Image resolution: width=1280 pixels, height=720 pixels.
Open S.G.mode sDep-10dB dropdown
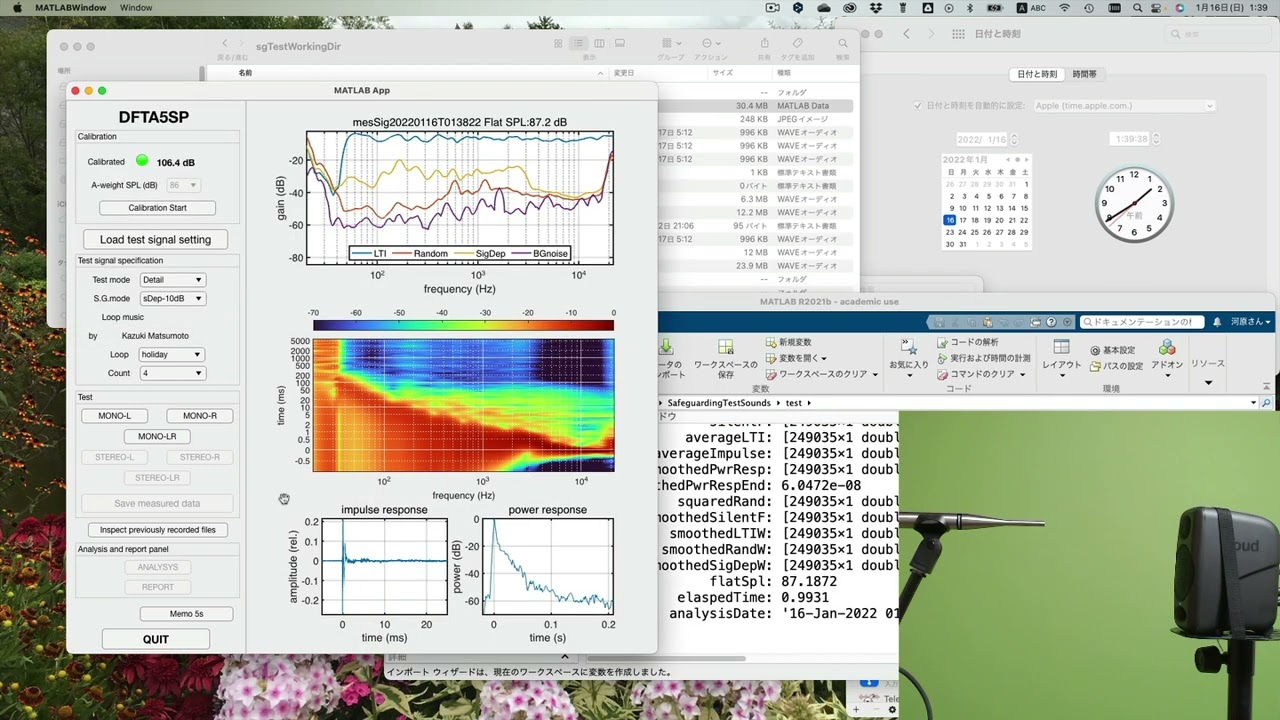[x=172, y=298]
